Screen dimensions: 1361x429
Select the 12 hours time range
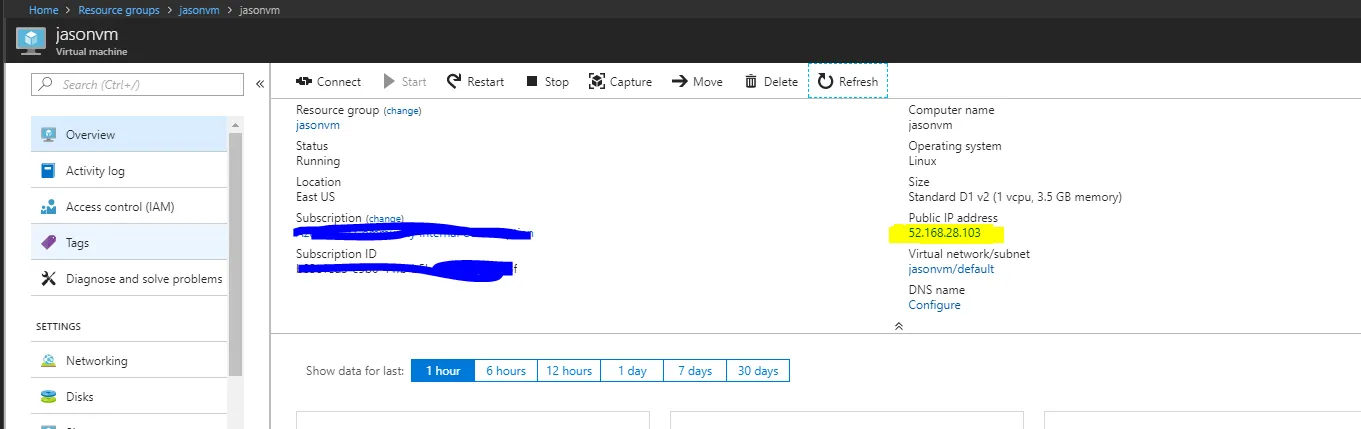[x=569, y=371]
